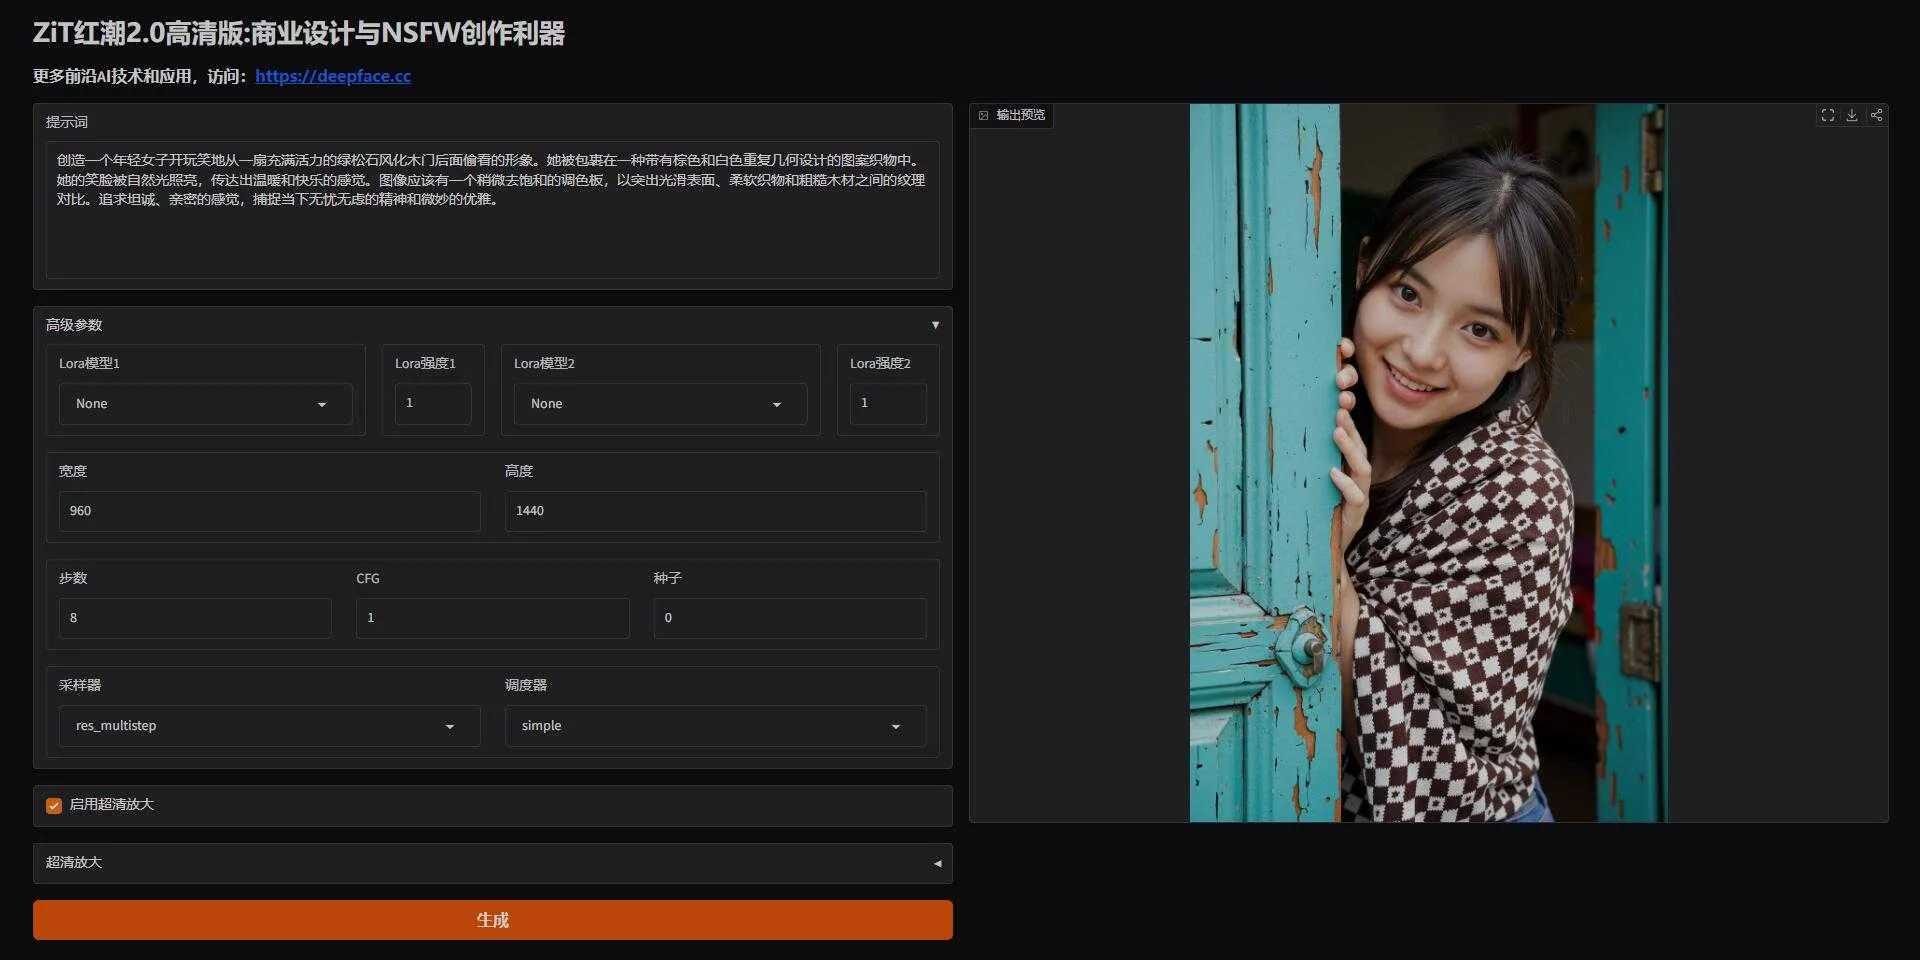The image size is (1920, 960).
Task: Collapse the 高级参数 section
Action: coord(492,325)
